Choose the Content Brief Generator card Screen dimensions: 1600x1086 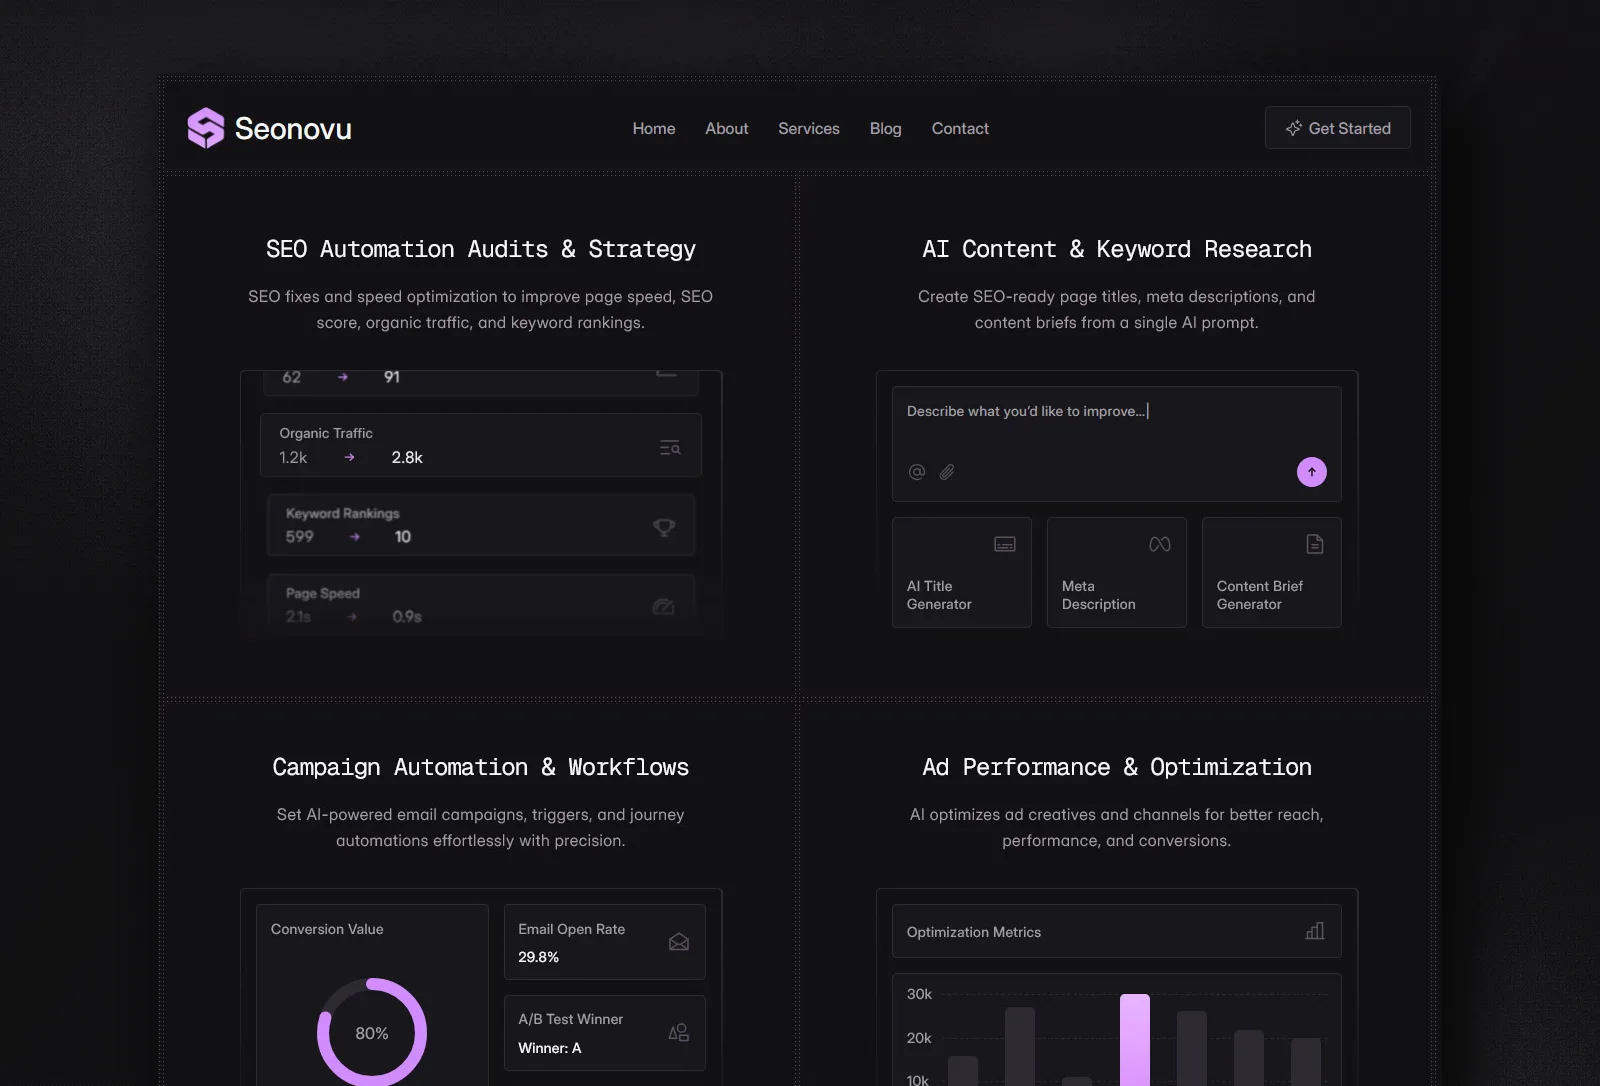click(x=1272, y=572)
